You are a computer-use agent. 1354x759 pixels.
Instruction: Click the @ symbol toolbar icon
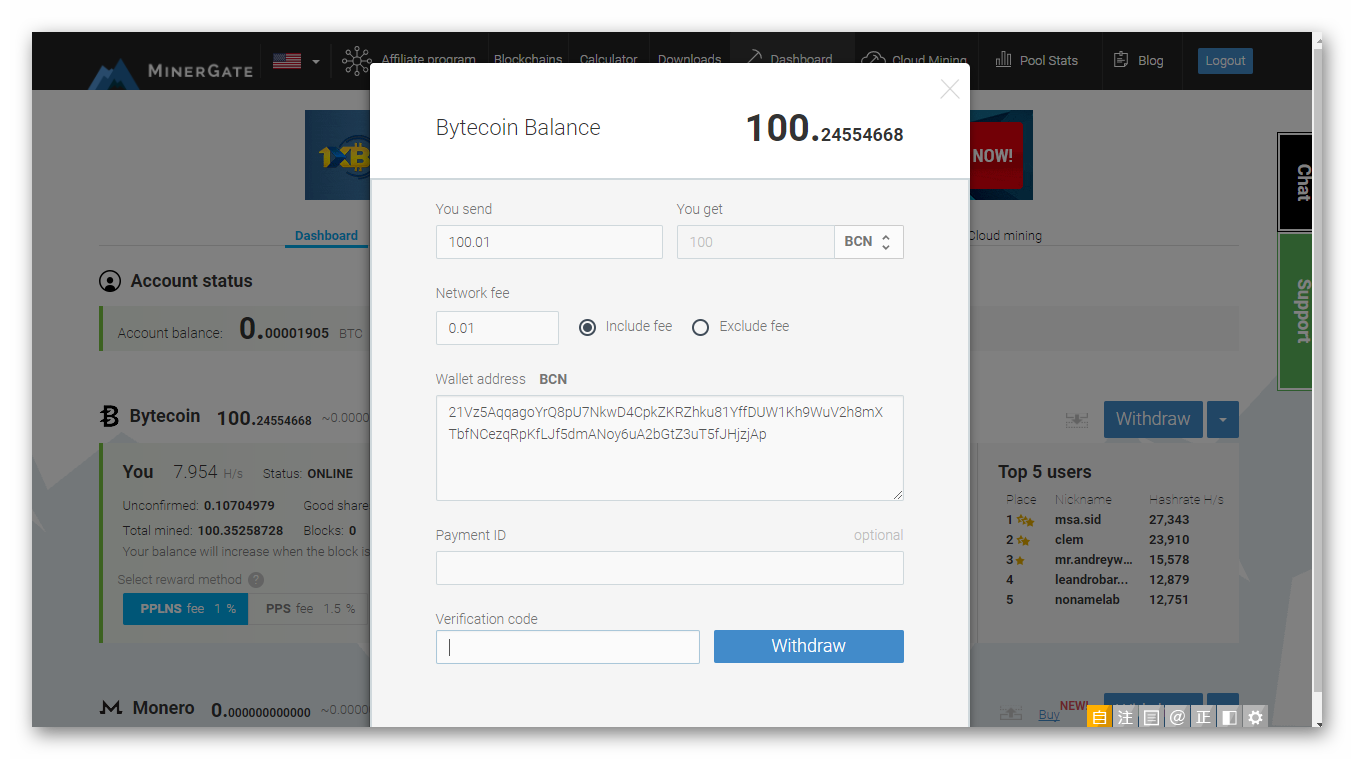[1177, 717]
